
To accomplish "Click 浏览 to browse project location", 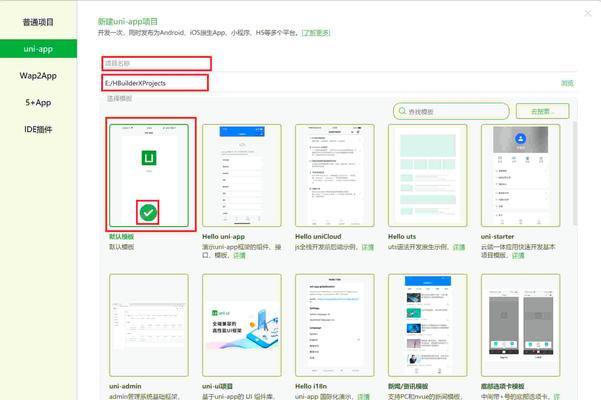I will (x=567, y=83).
